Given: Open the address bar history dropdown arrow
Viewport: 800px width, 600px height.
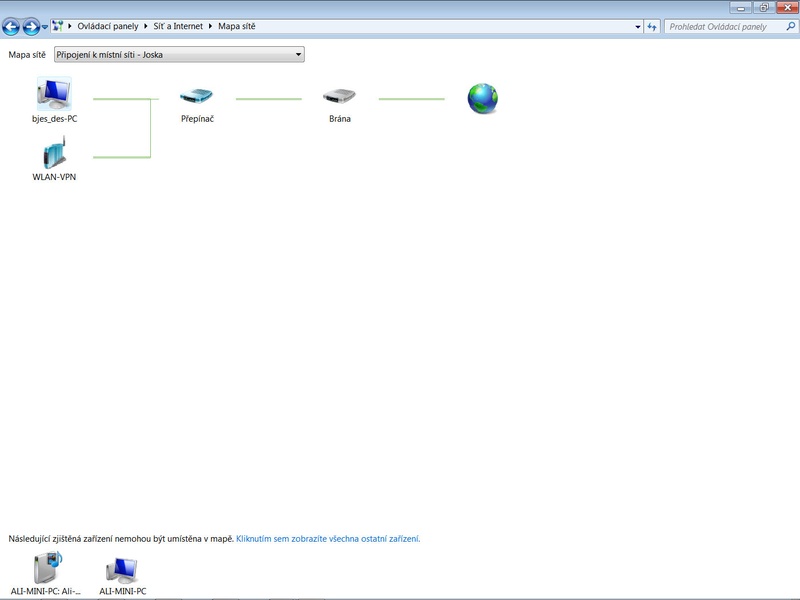Looking at the screenshot, I should (x=639, y=27).
